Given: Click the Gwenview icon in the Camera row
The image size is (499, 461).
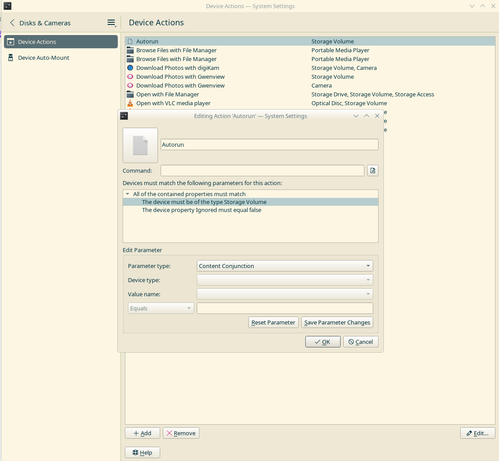Looking at the screenshot, I should (x=130, y=85).
